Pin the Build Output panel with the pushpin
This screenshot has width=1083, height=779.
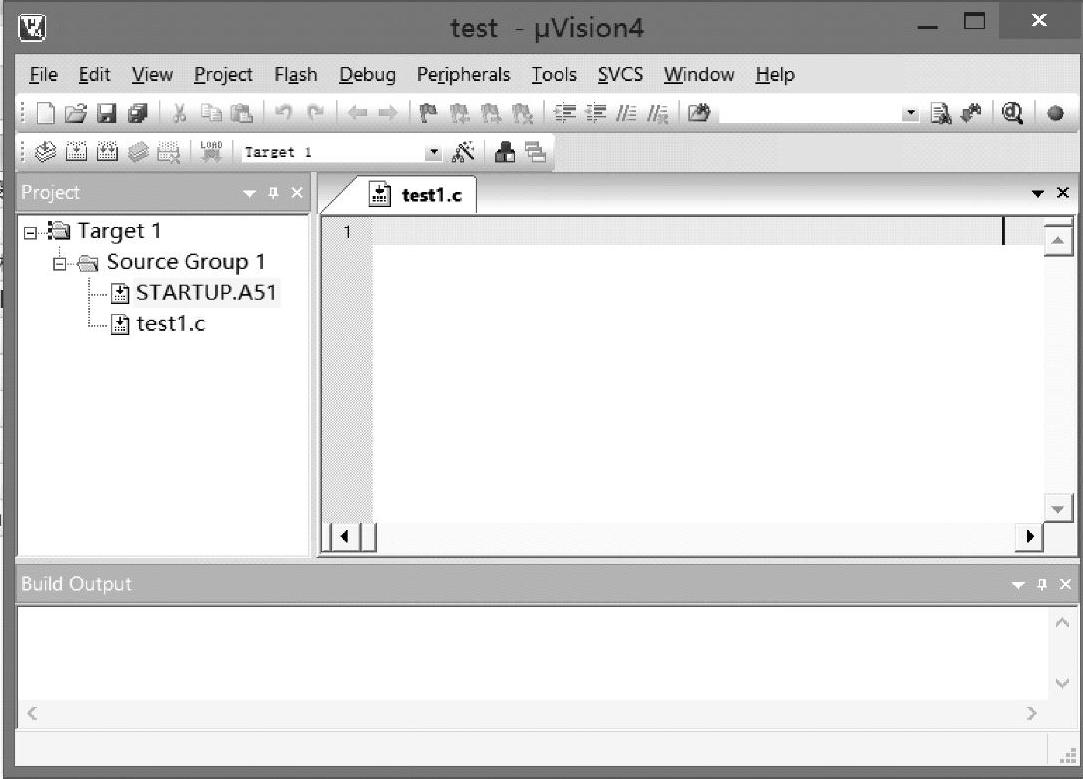[1042, 585]
